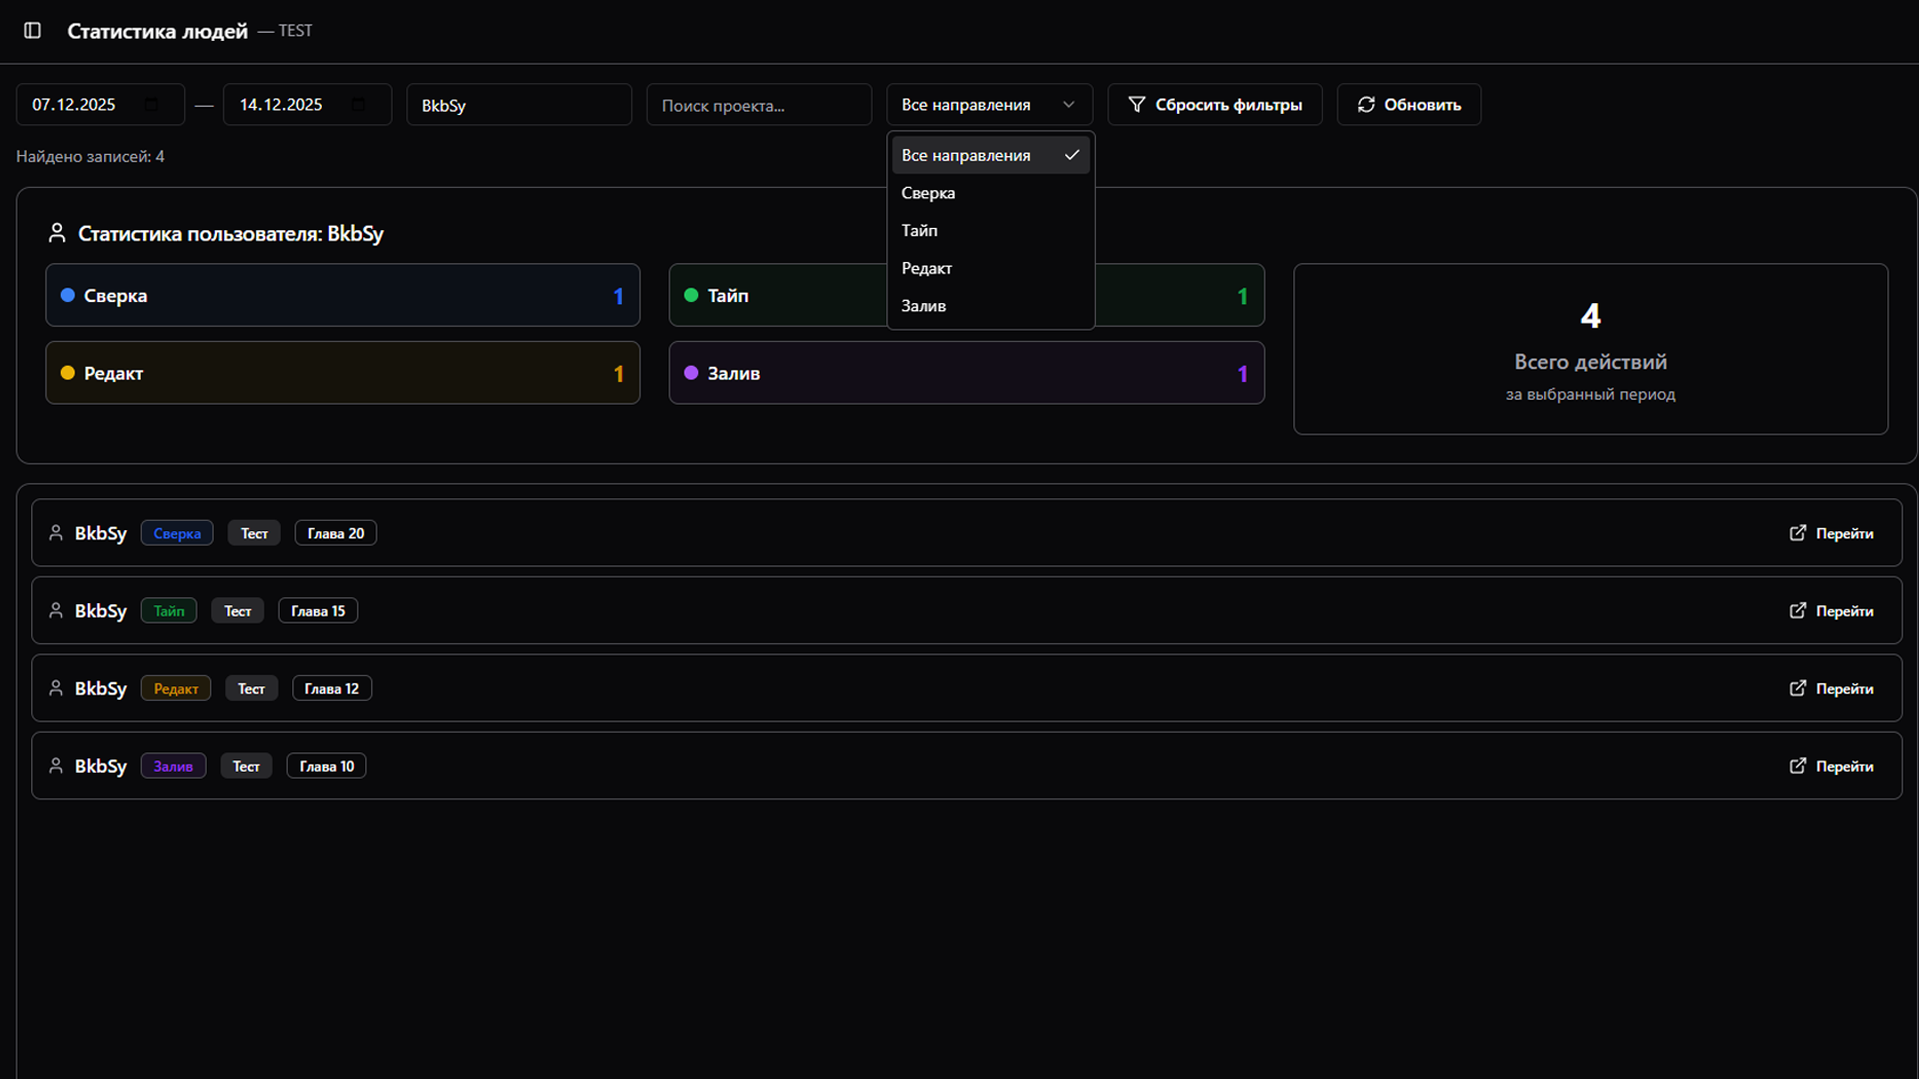Choose Сверка from the direction dropdown
The width and height of the screenshot is (1919, 1079).
click(928, 193)
